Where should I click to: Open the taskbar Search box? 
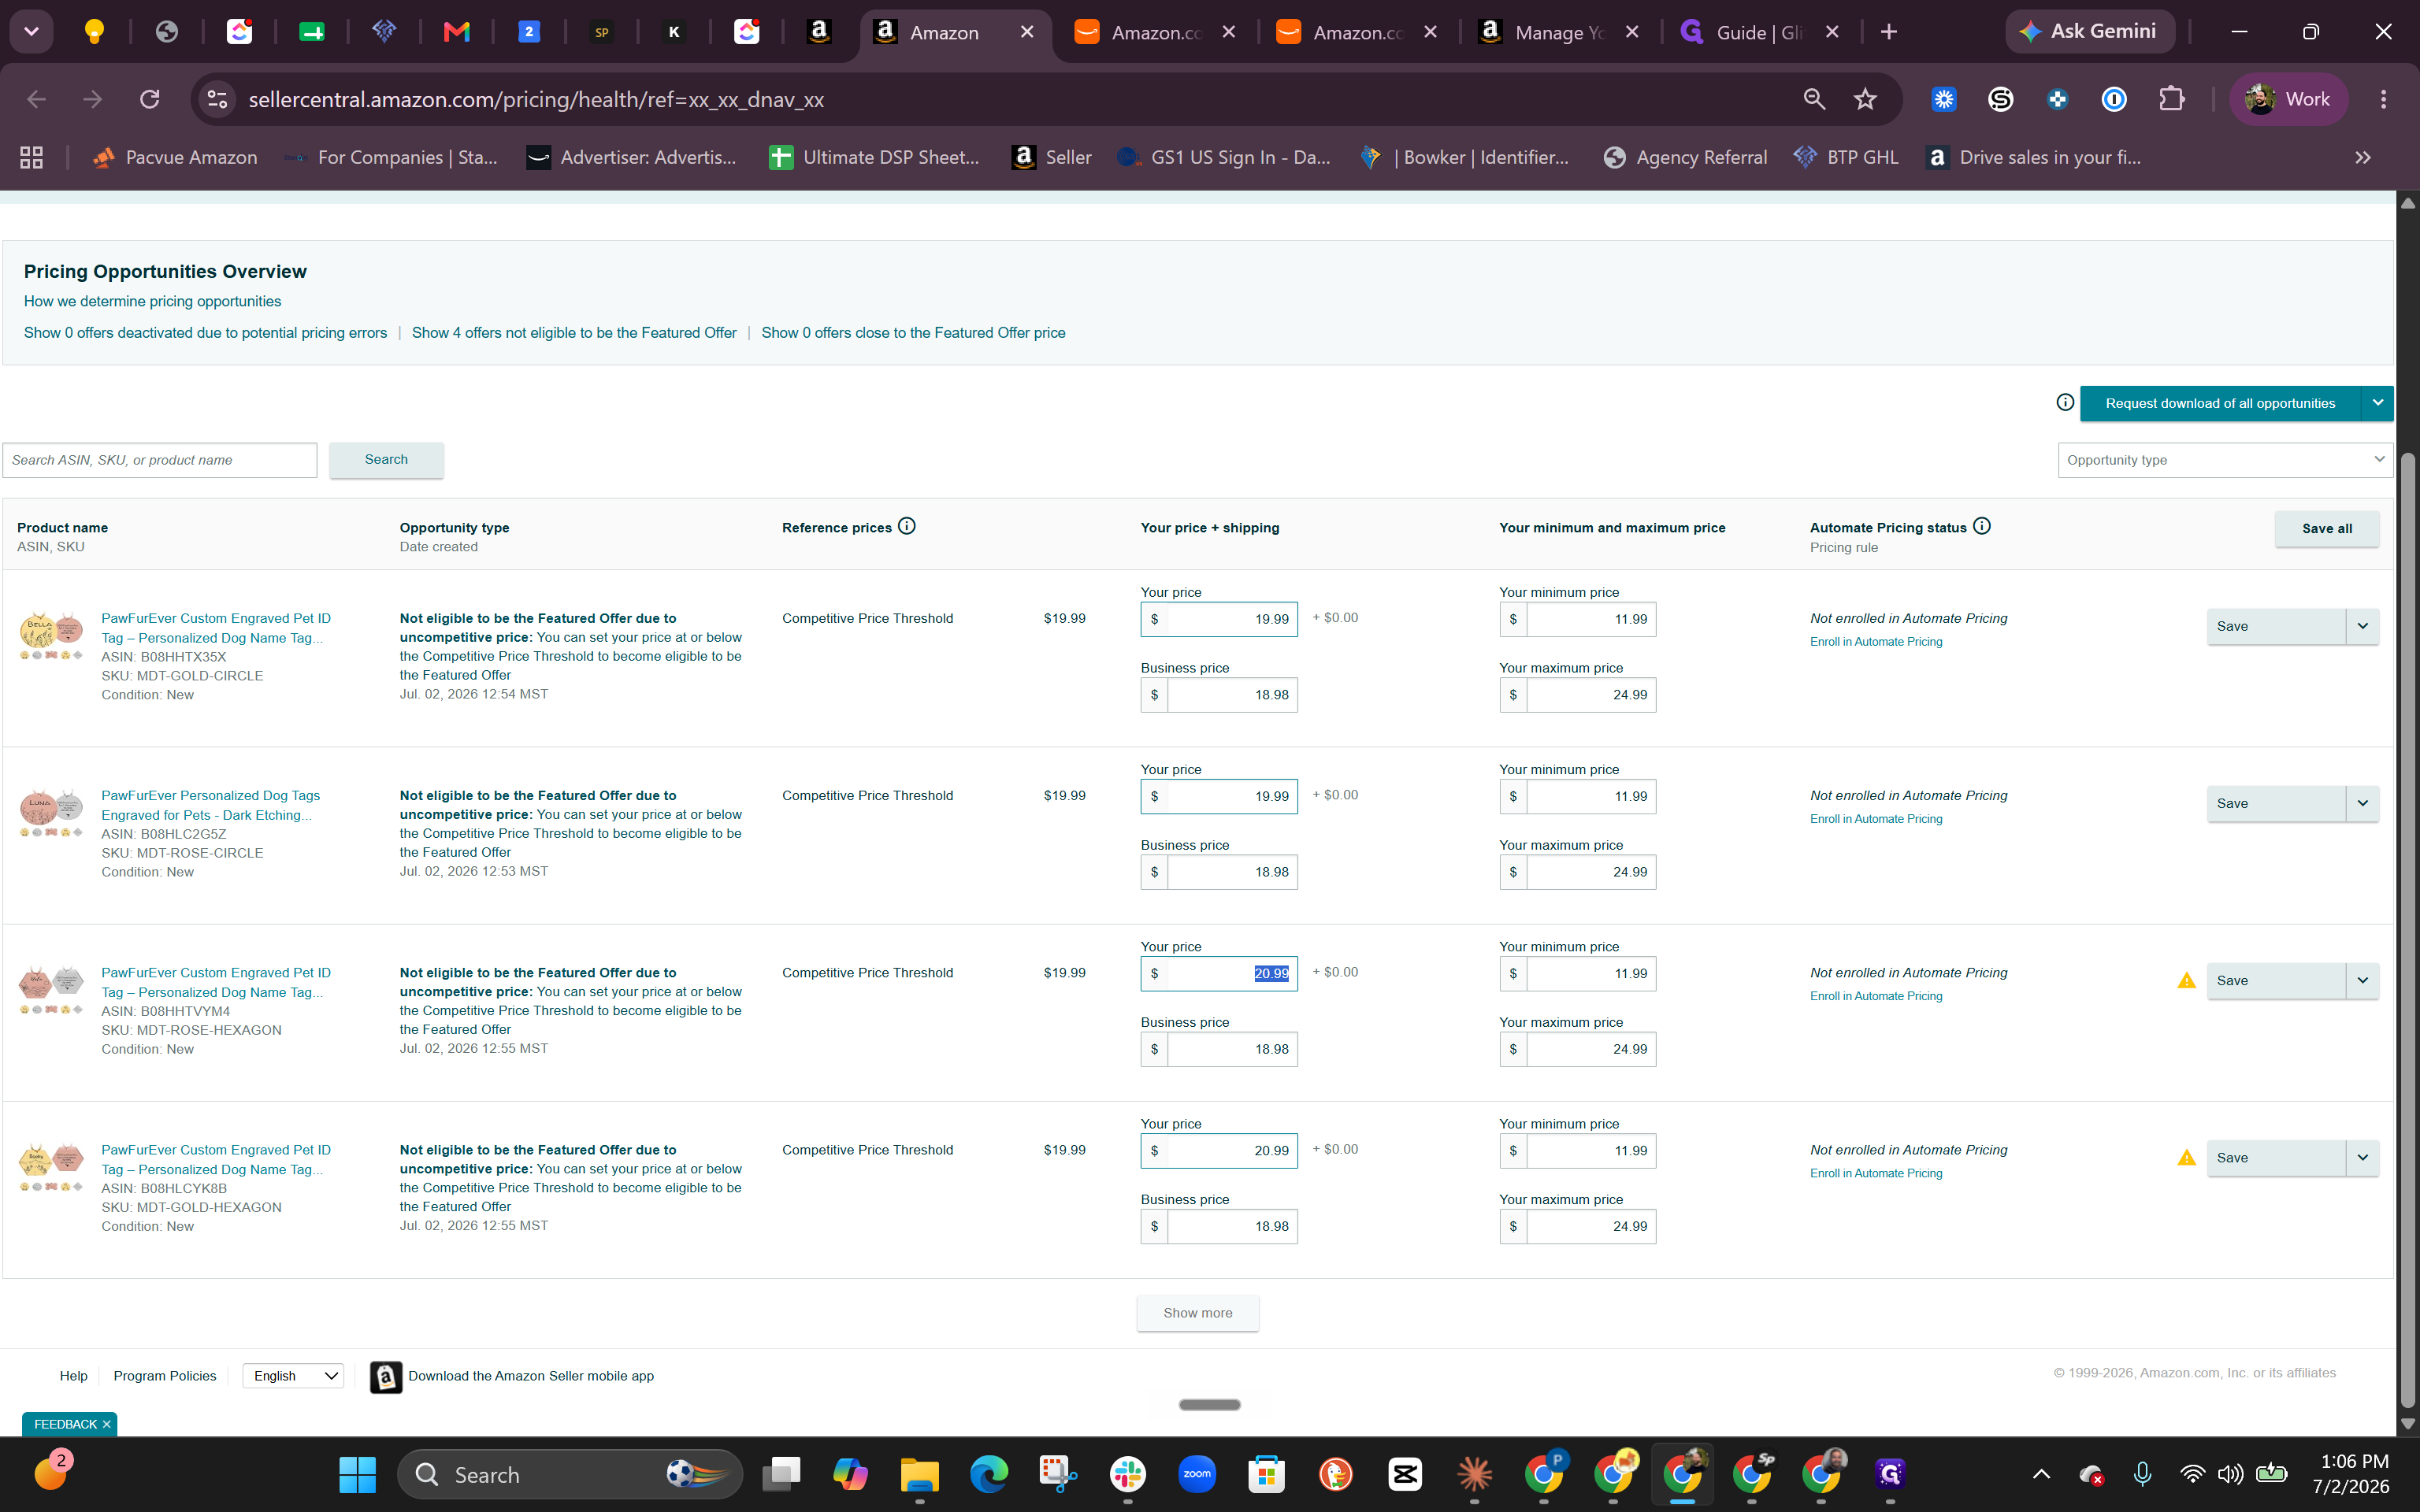pos(570,1474)
